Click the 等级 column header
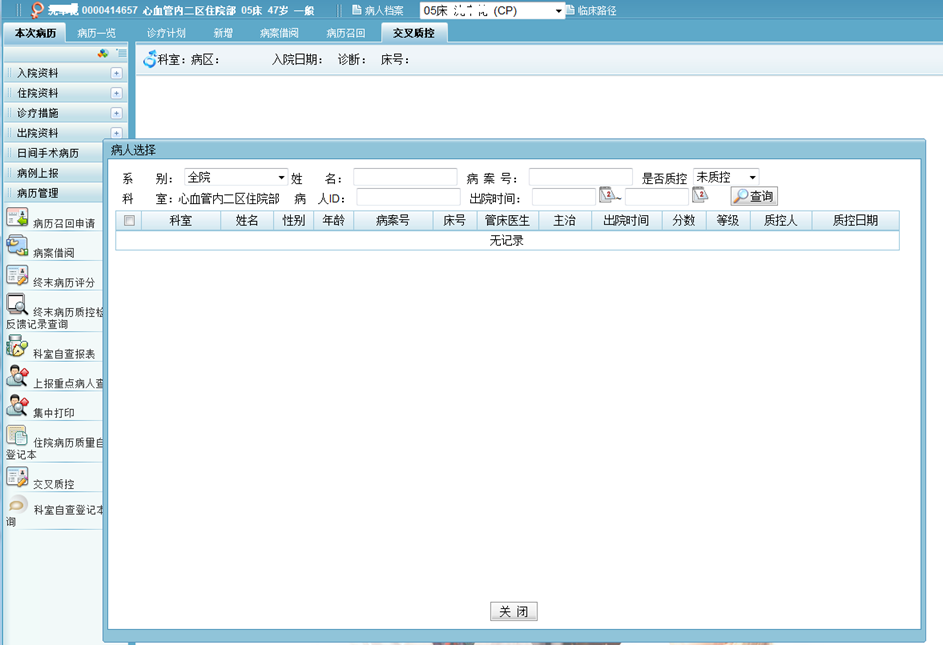Screen dimensions: 943x645 (x=728, y=220)
